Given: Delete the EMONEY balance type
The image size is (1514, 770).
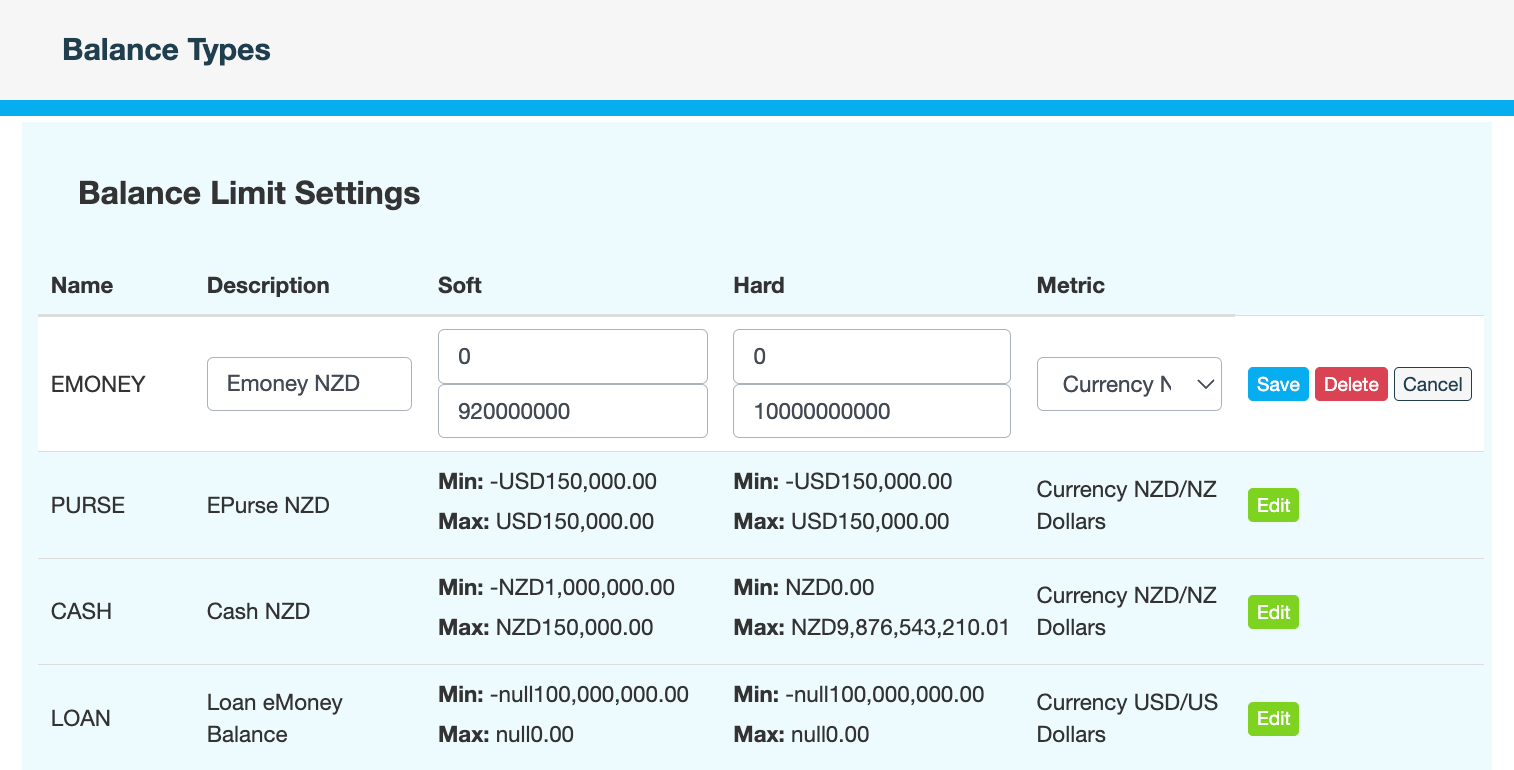Looking at the screenshot, I should tap(1350, 384).
